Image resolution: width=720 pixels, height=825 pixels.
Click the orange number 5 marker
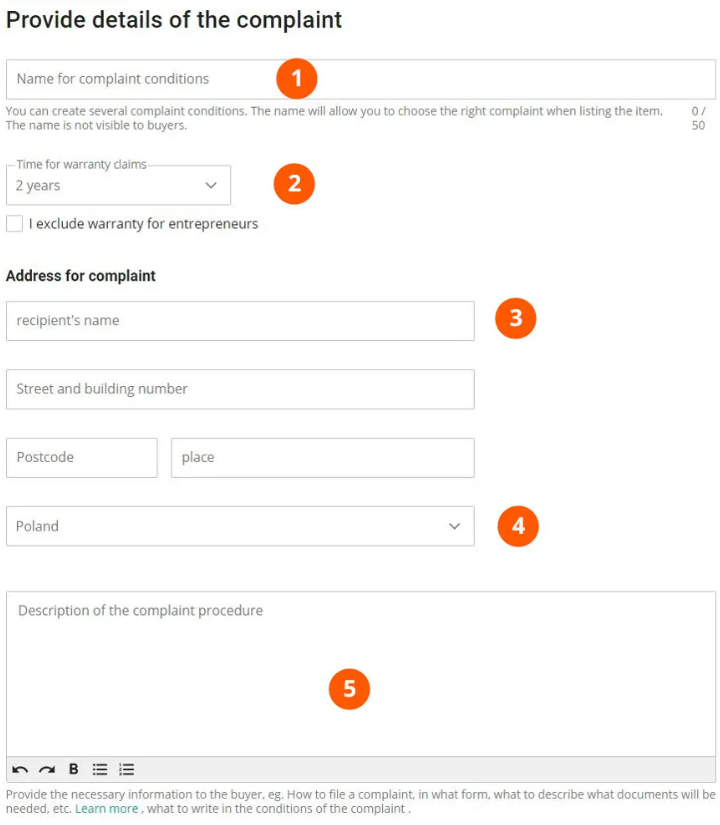[350, 689]
